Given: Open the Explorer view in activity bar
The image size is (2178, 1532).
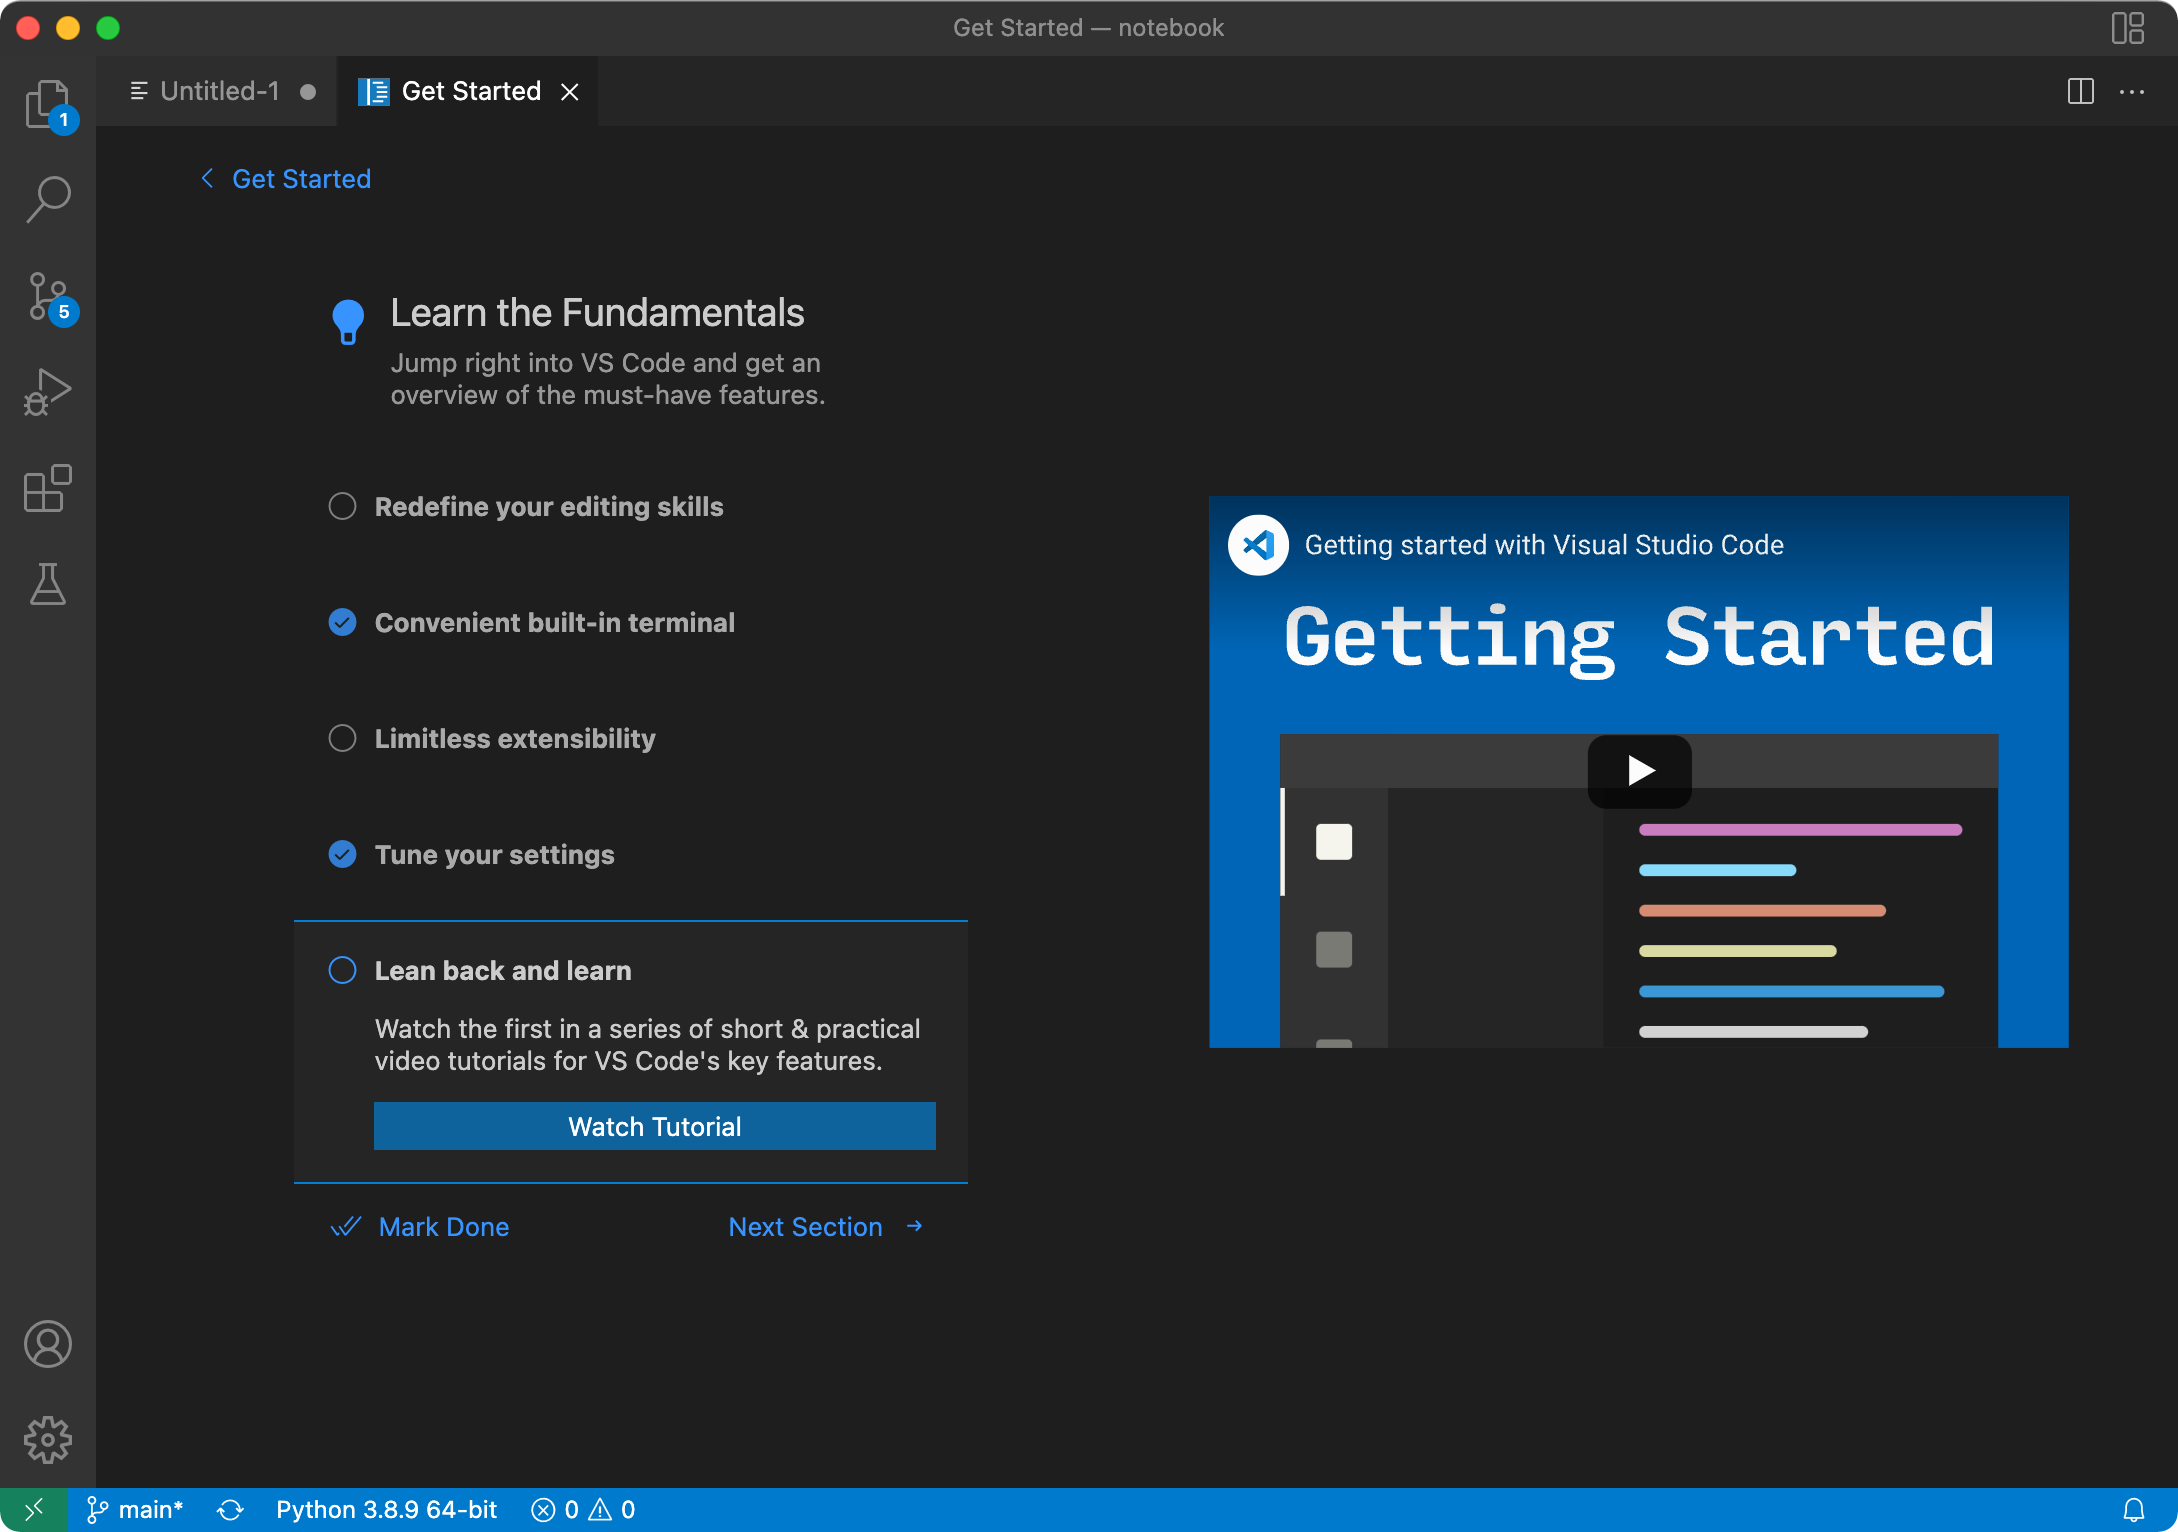Looking at the screenshot, I should 48,105.
